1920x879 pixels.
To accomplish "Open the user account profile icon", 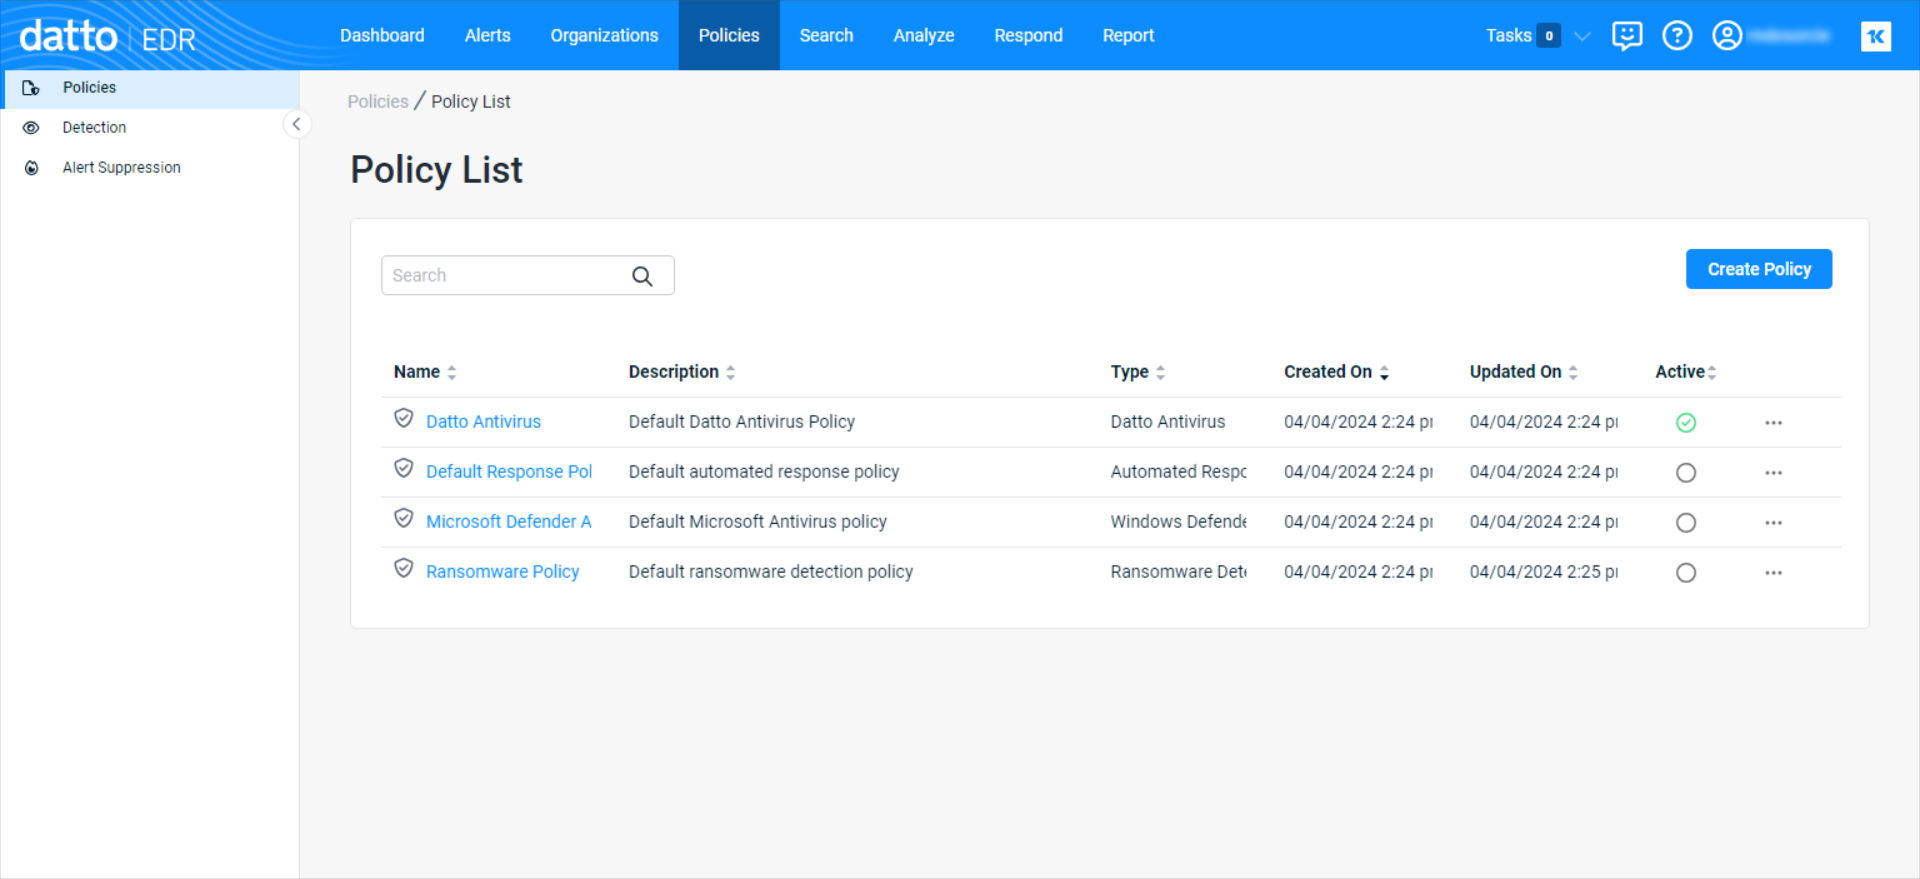I will tap(1727, 36).
